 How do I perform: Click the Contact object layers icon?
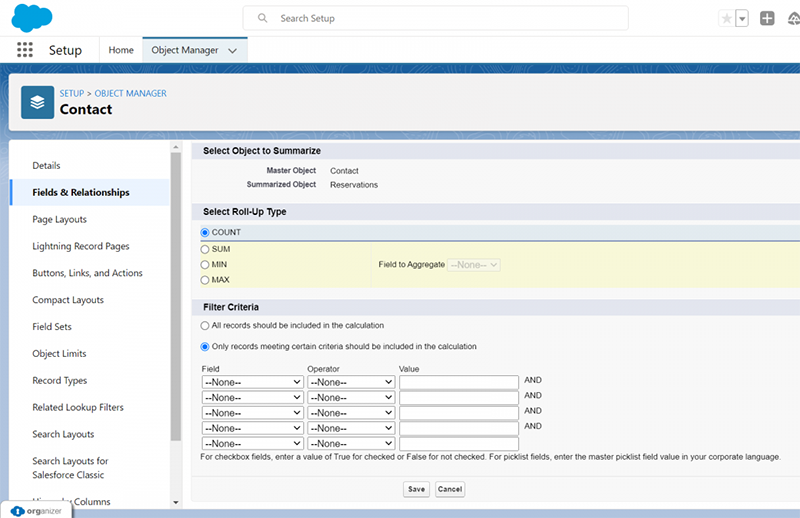click(37, 102)
